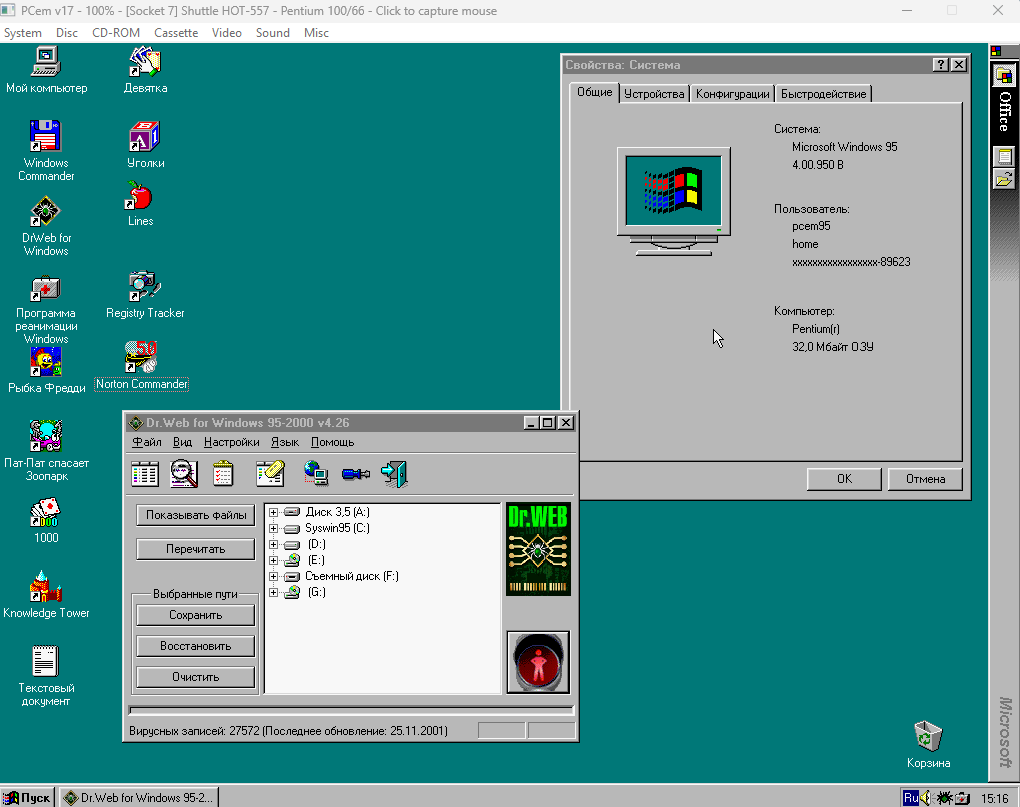
Task: Click the exit door icon in Dr.Web toolbar
Action: 395,473
